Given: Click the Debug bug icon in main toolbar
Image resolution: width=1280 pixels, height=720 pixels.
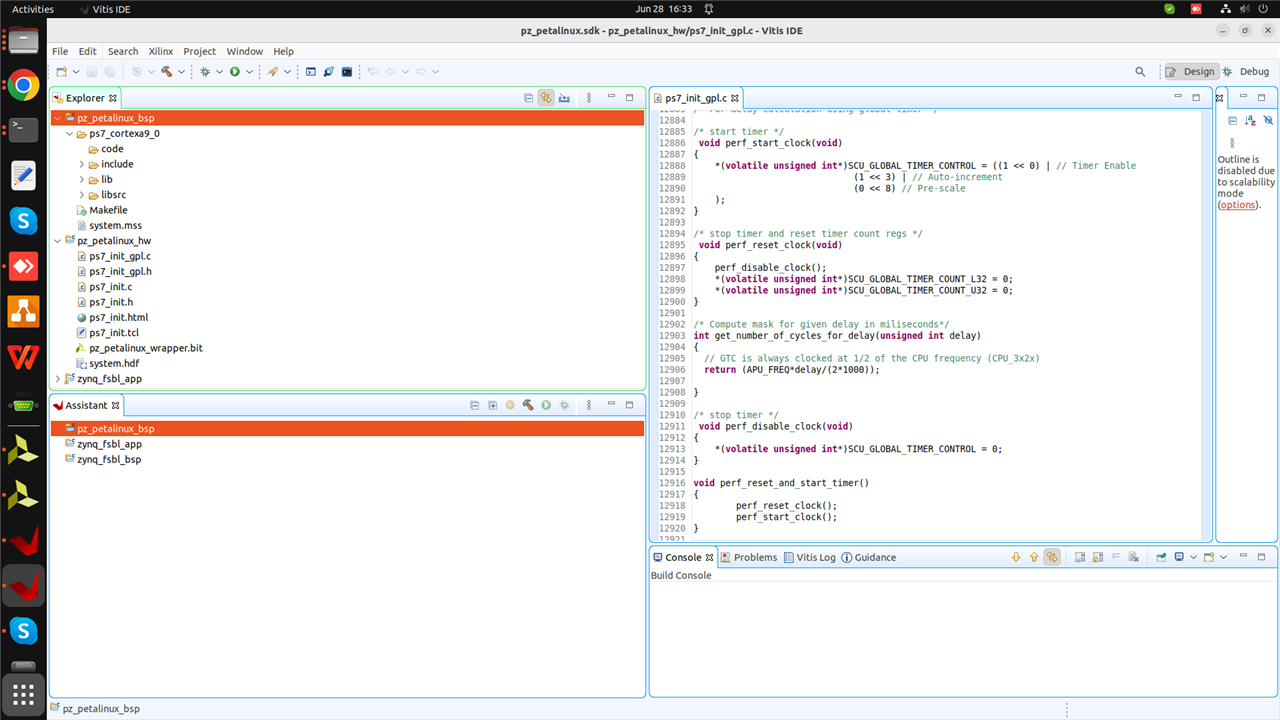Looking at the screenshot, I should 205,72.
